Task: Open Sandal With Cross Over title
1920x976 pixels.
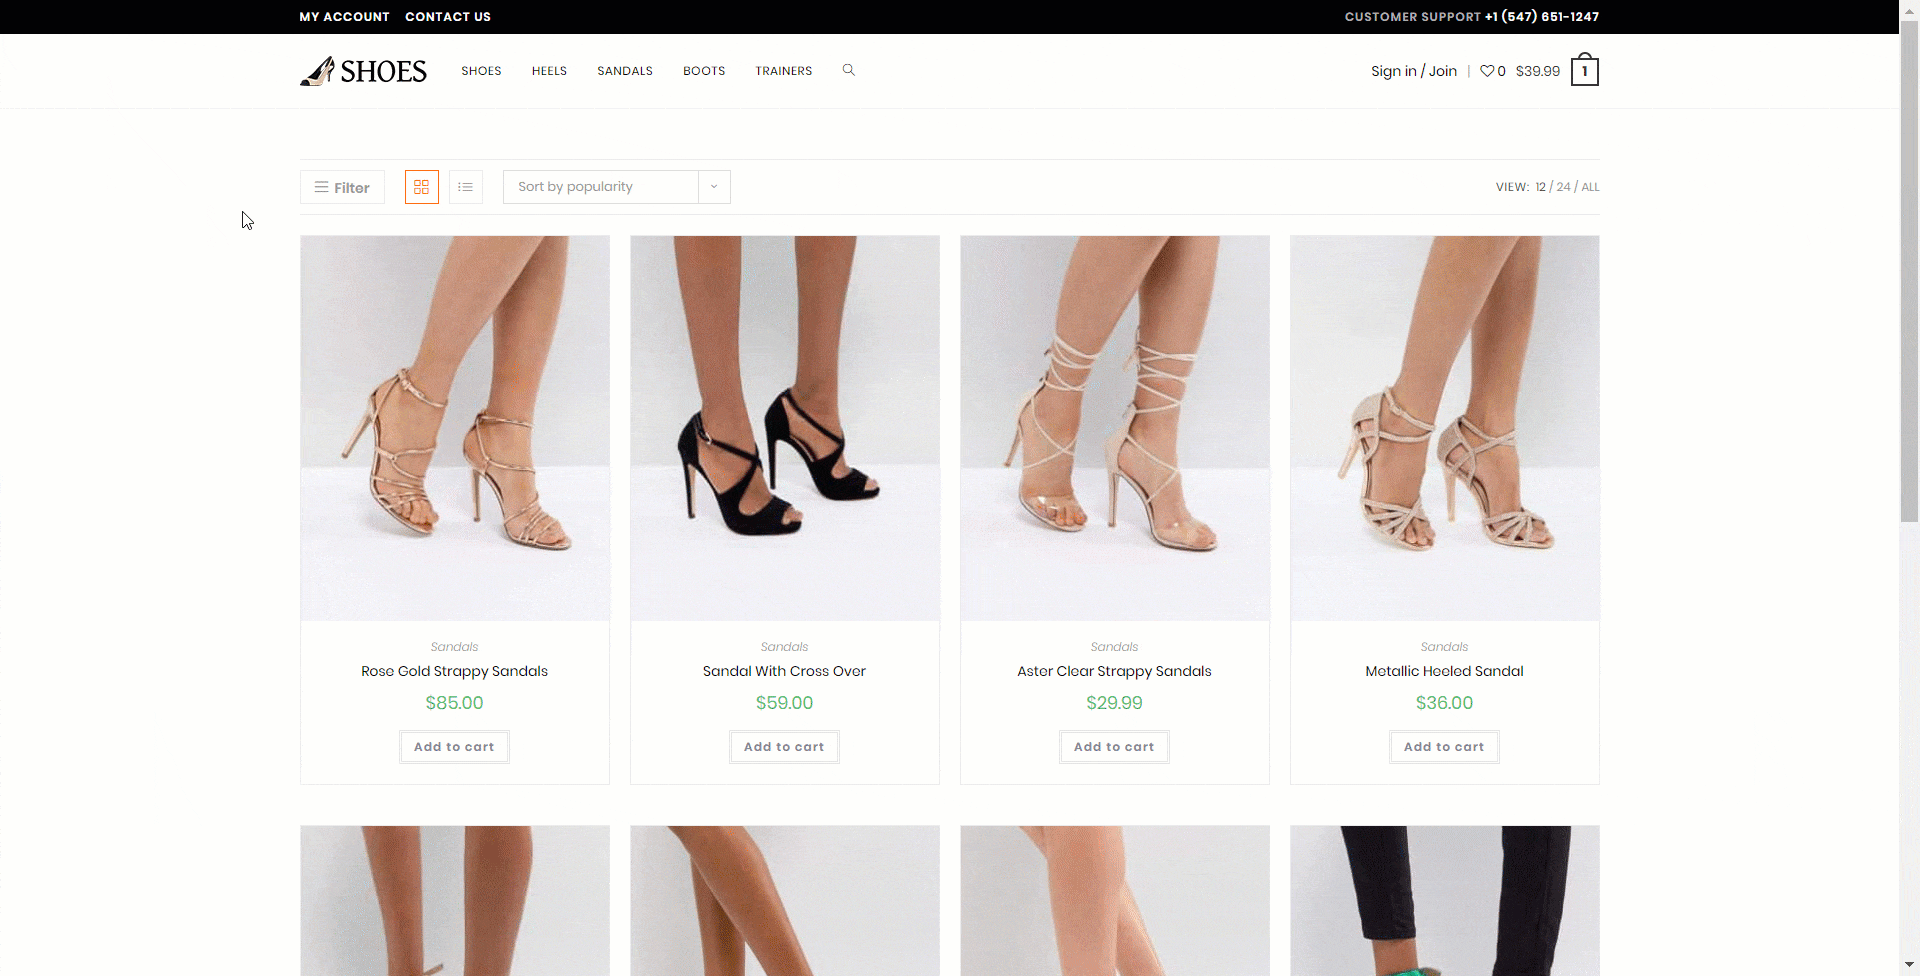Action: (785, 671)
